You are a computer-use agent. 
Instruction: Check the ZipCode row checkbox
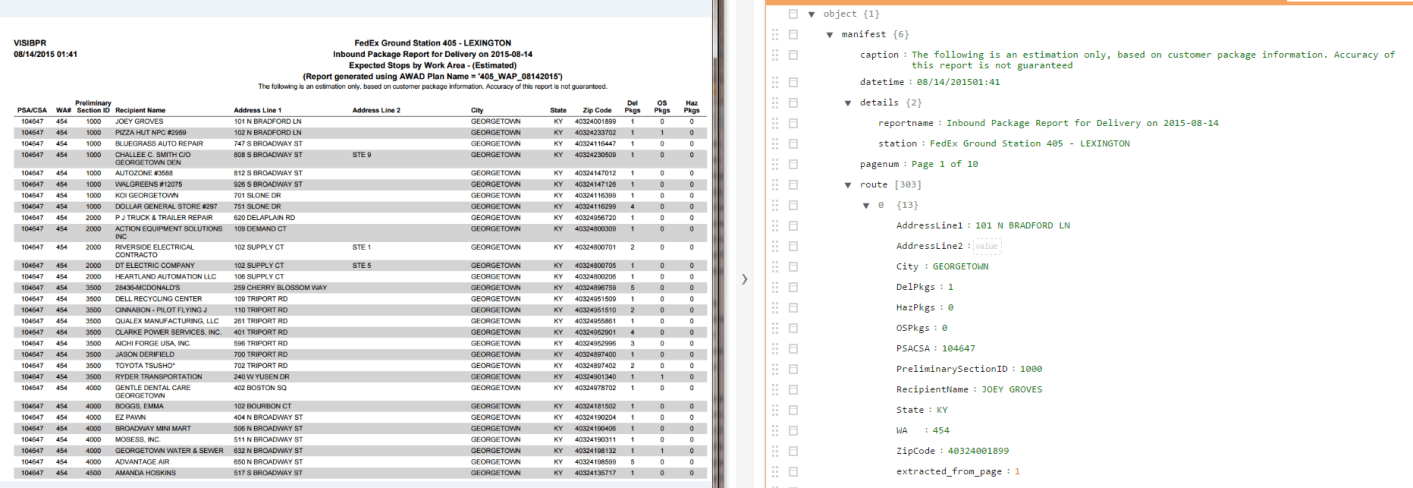793,451
